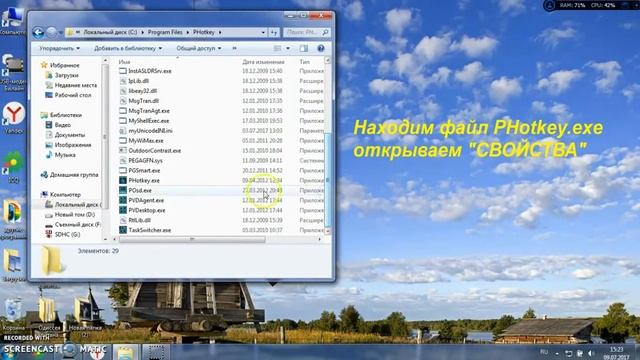Open the Документы library

click(65, 135)
